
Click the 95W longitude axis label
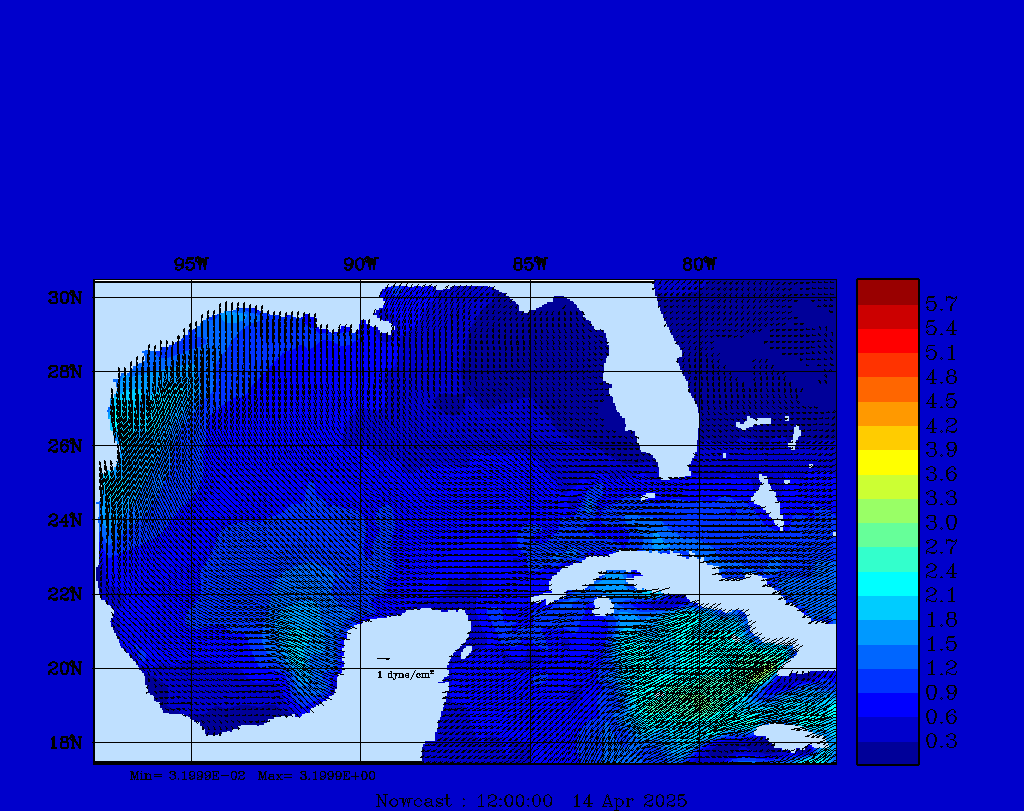pos(191,265)
